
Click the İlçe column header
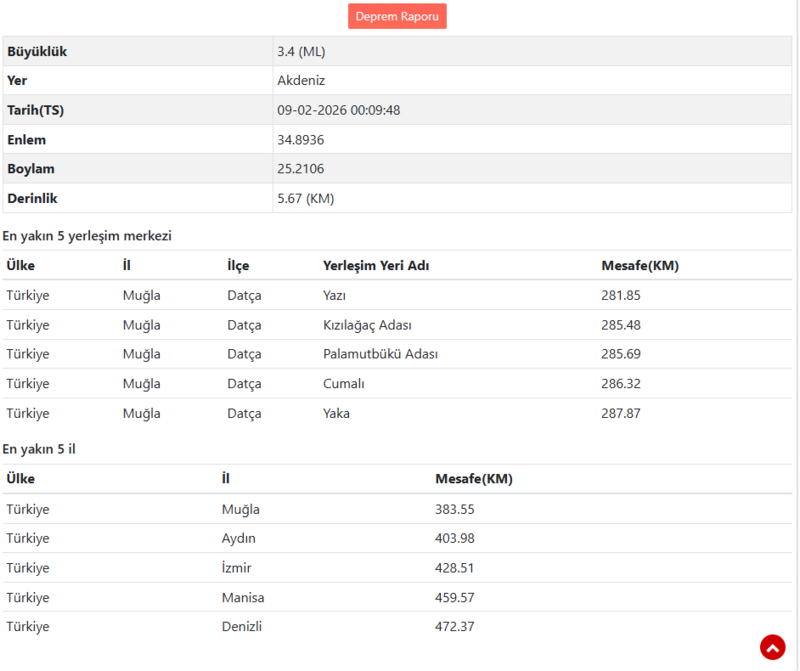(240, 265)
